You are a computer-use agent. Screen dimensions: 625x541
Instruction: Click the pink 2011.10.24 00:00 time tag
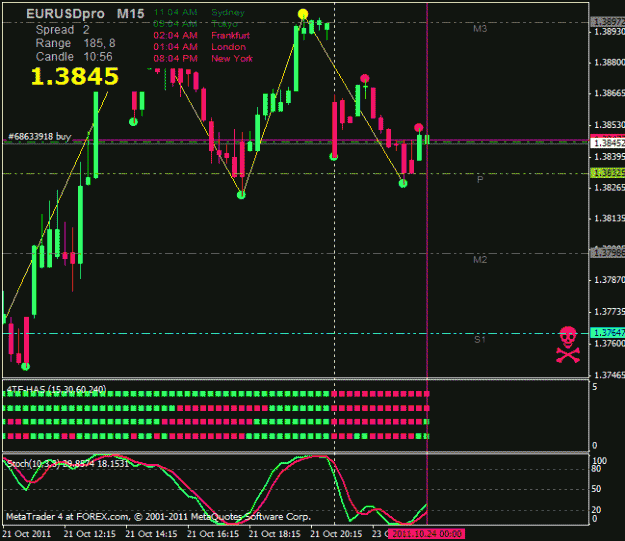(x=426, y=534)
